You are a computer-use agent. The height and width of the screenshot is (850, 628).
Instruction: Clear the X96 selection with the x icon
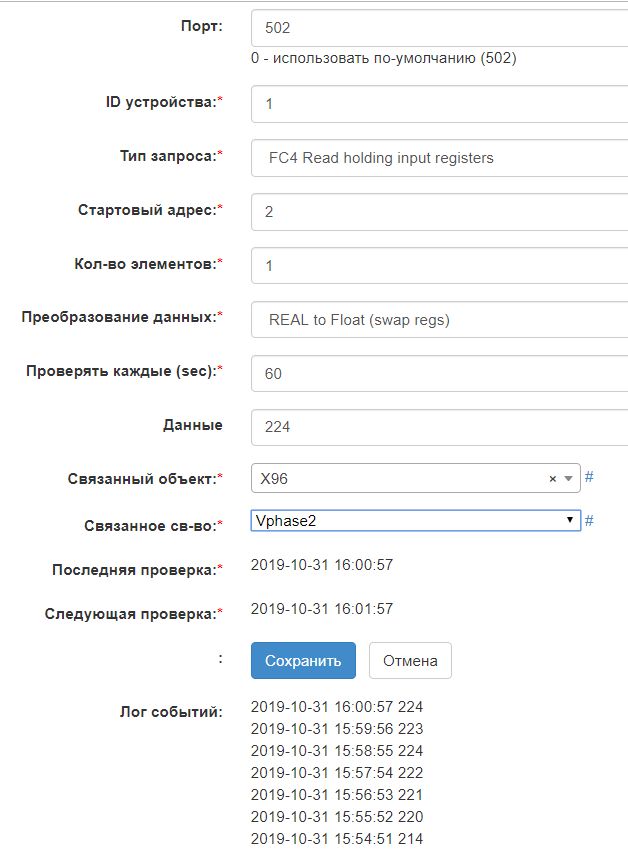tap(553, 479)
